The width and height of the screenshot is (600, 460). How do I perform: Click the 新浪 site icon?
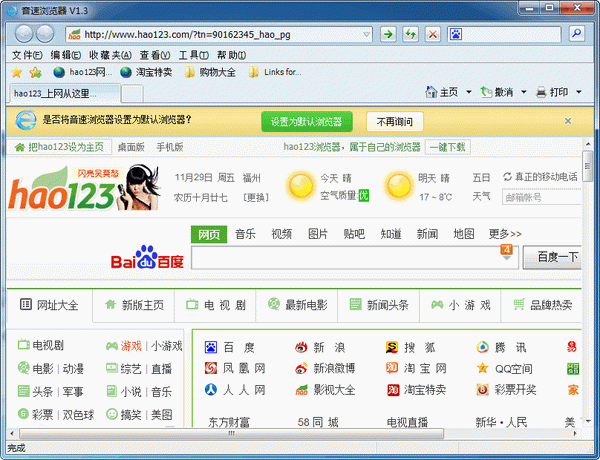pos(301,347)
